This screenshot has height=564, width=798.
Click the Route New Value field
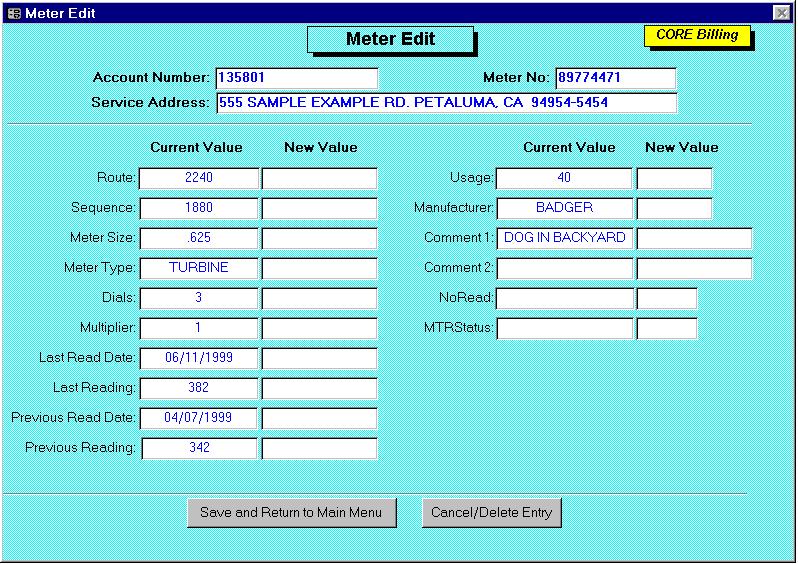coord(320,179)
